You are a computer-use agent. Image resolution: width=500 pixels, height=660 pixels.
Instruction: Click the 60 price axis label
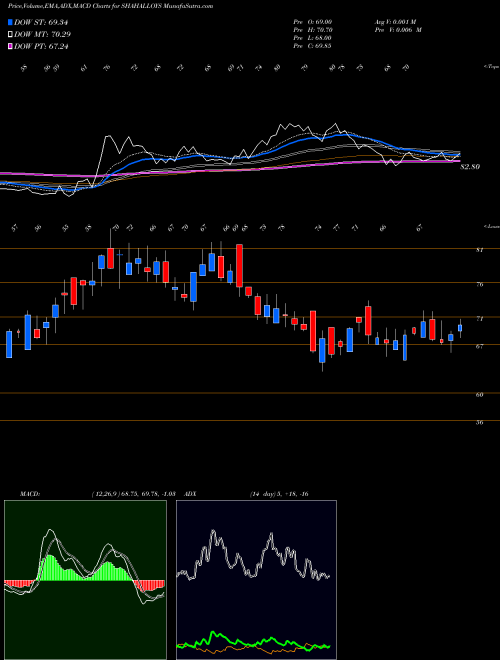479,394
